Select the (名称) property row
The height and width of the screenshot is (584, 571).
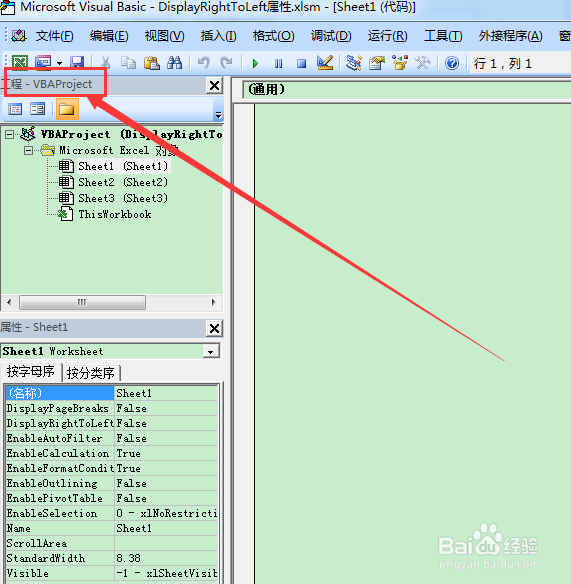112,393
